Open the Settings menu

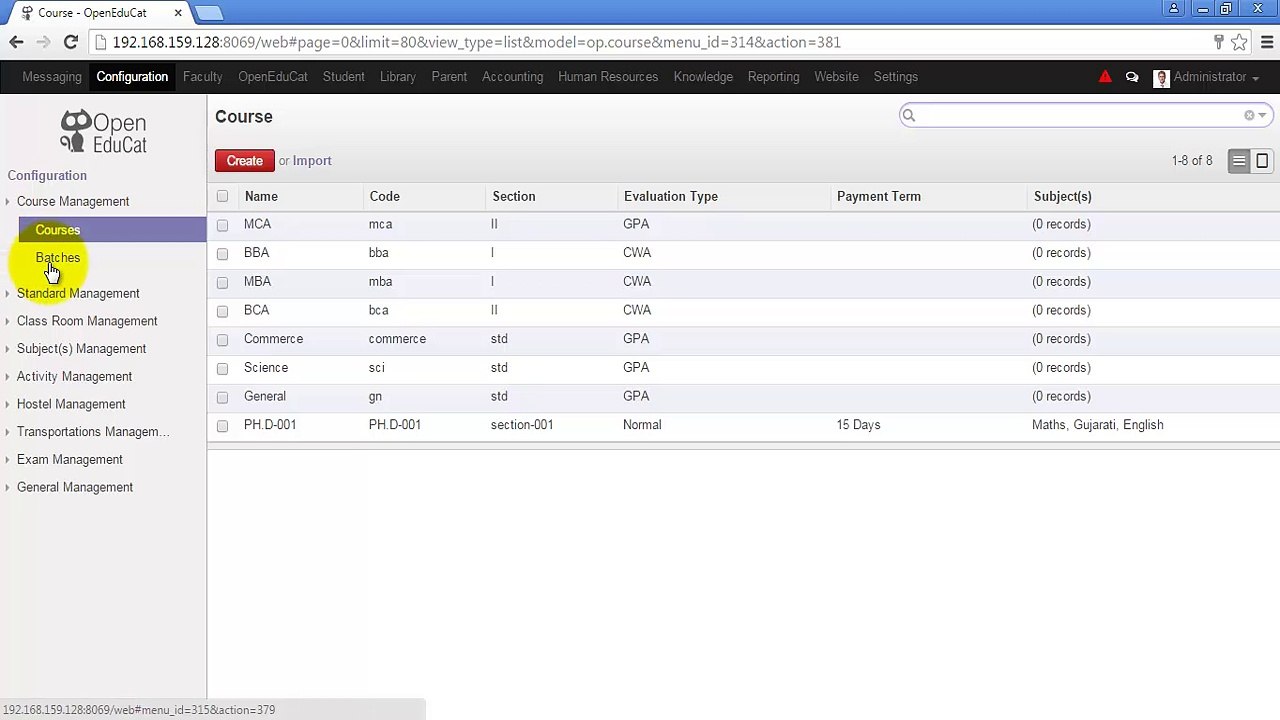click(x=896, y=77)
